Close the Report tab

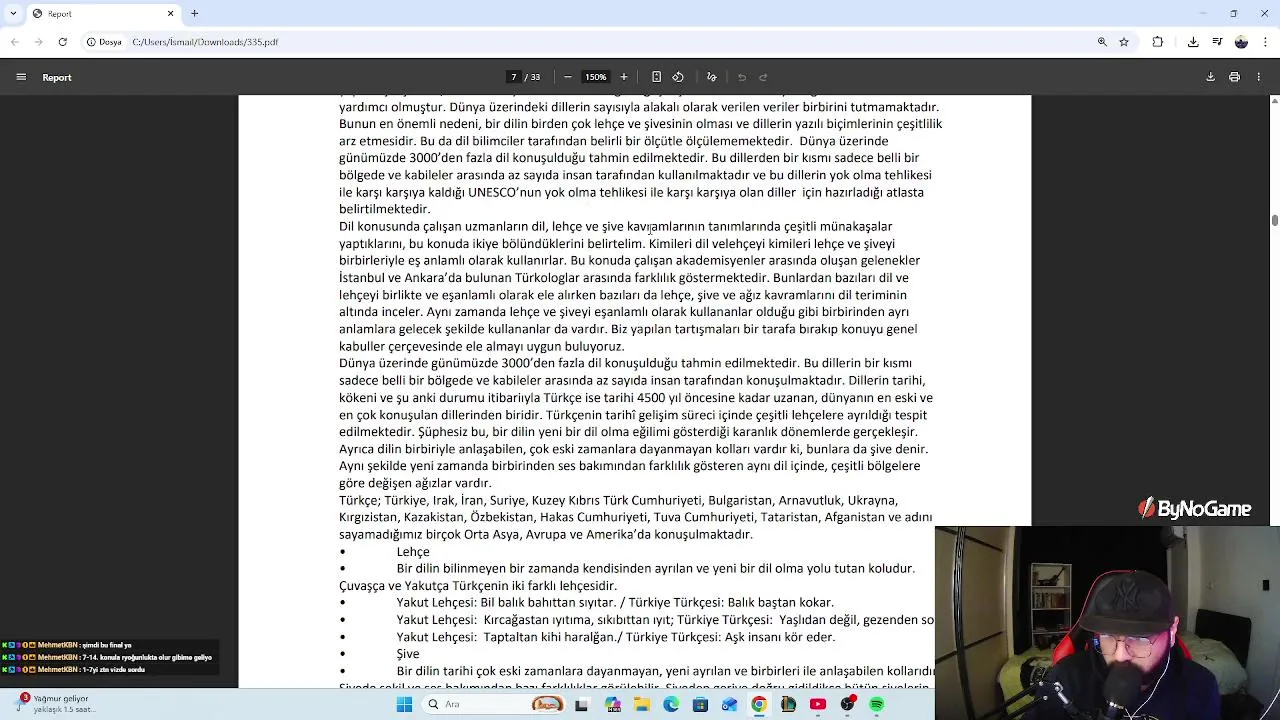170,14
